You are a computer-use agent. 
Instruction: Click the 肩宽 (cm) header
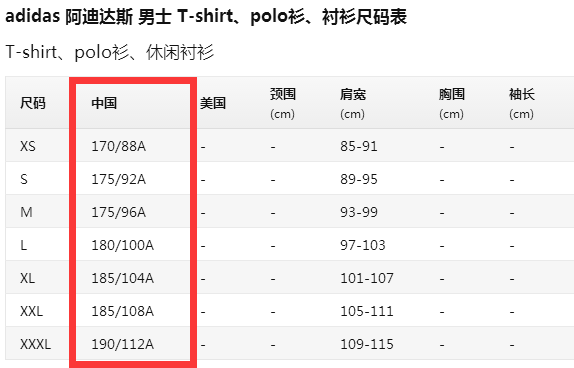pyautogui.click(x=353, y=104)
